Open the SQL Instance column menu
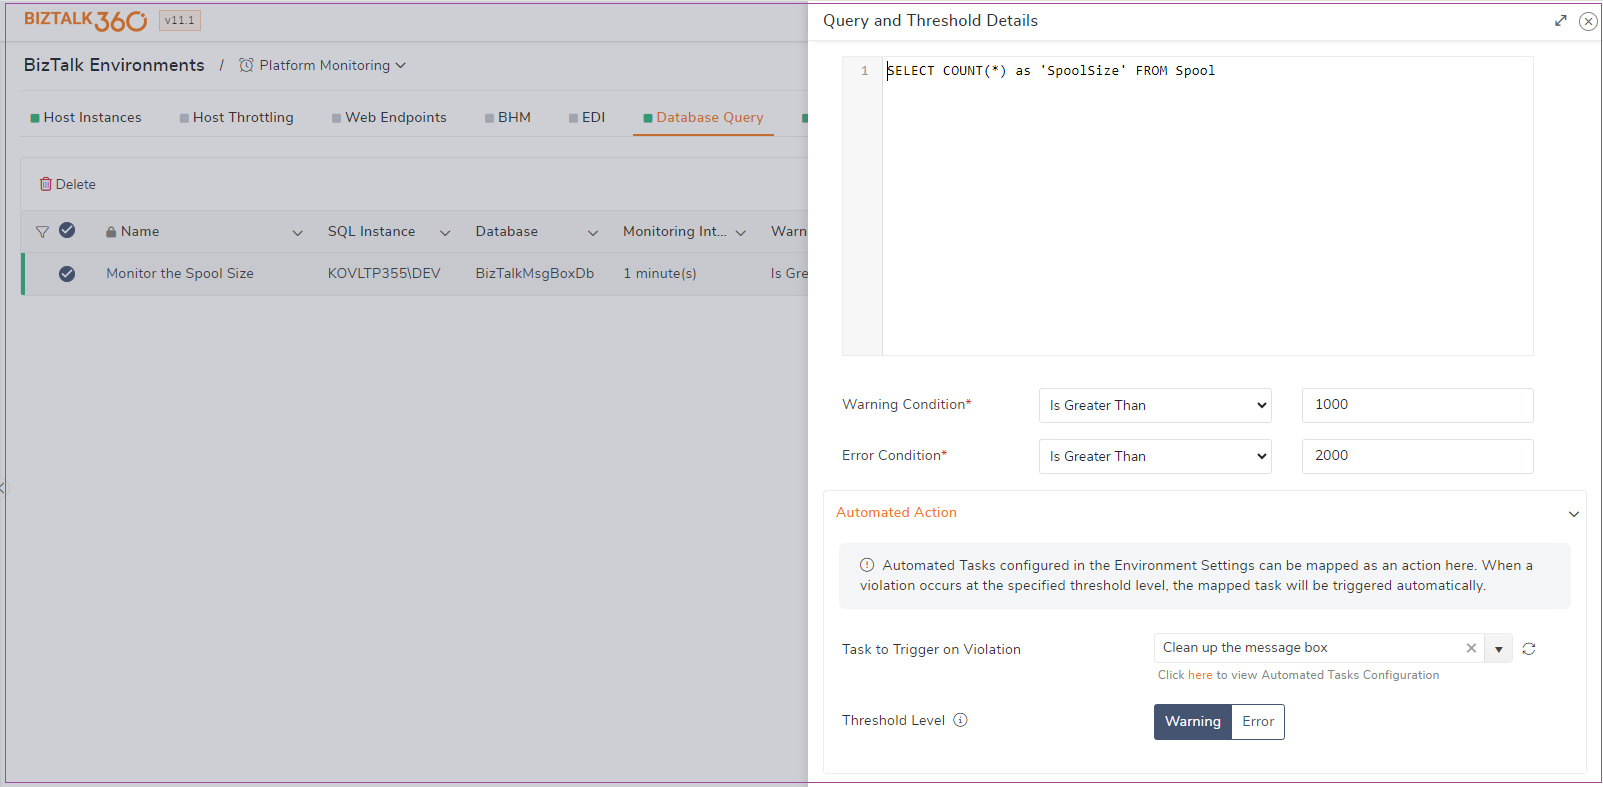Viewport: 1603px width, 787px height. click(445, 233)
